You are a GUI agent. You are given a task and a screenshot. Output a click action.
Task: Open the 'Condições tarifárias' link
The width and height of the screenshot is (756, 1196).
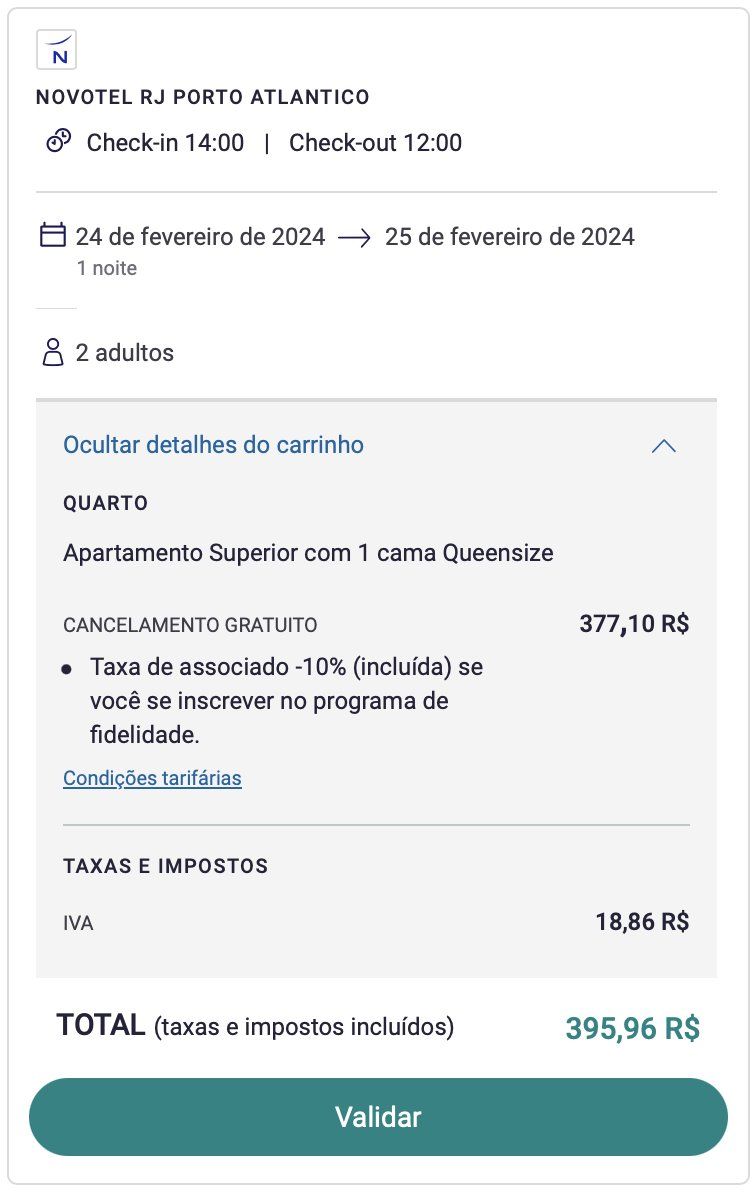tap(152, 778)
